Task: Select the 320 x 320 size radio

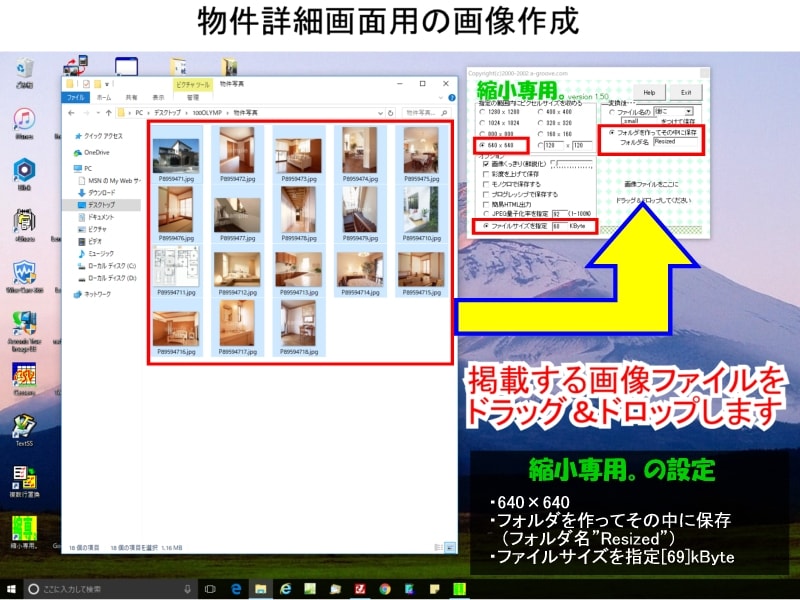Action: pos(541,123)
